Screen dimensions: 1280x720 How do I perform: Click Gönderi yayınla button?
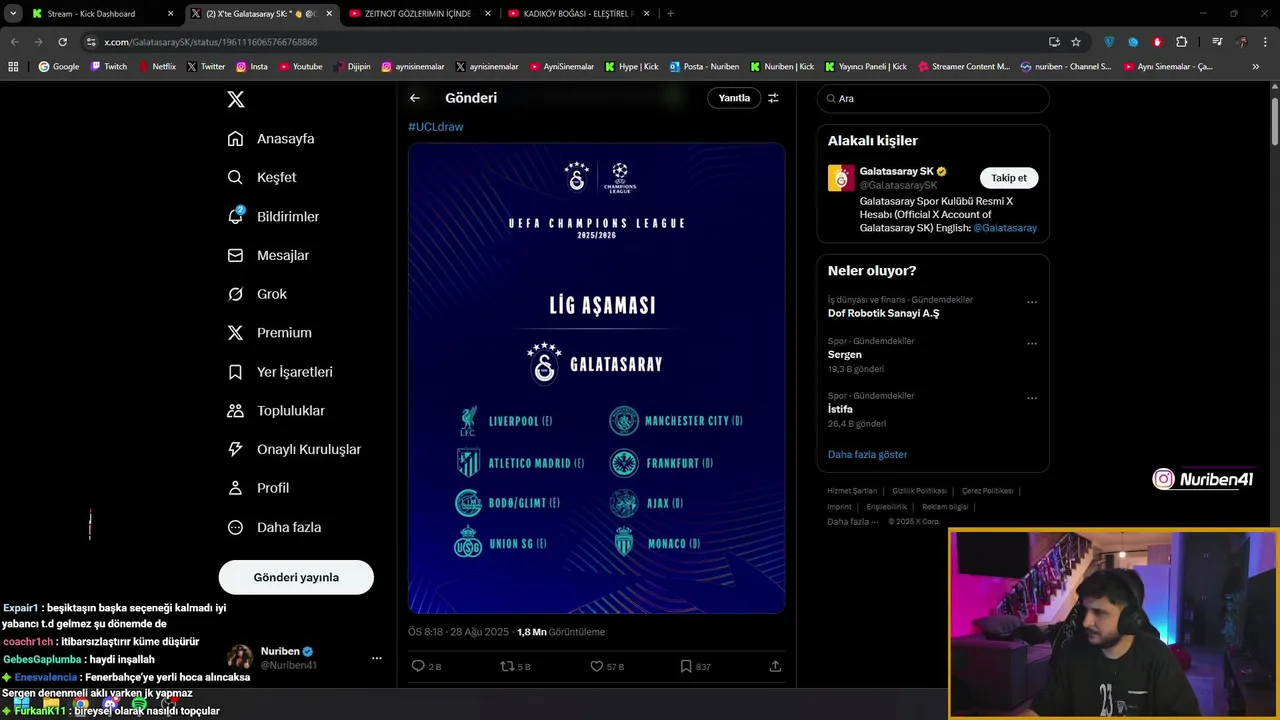pyautogui.click(x=296, y=577)
